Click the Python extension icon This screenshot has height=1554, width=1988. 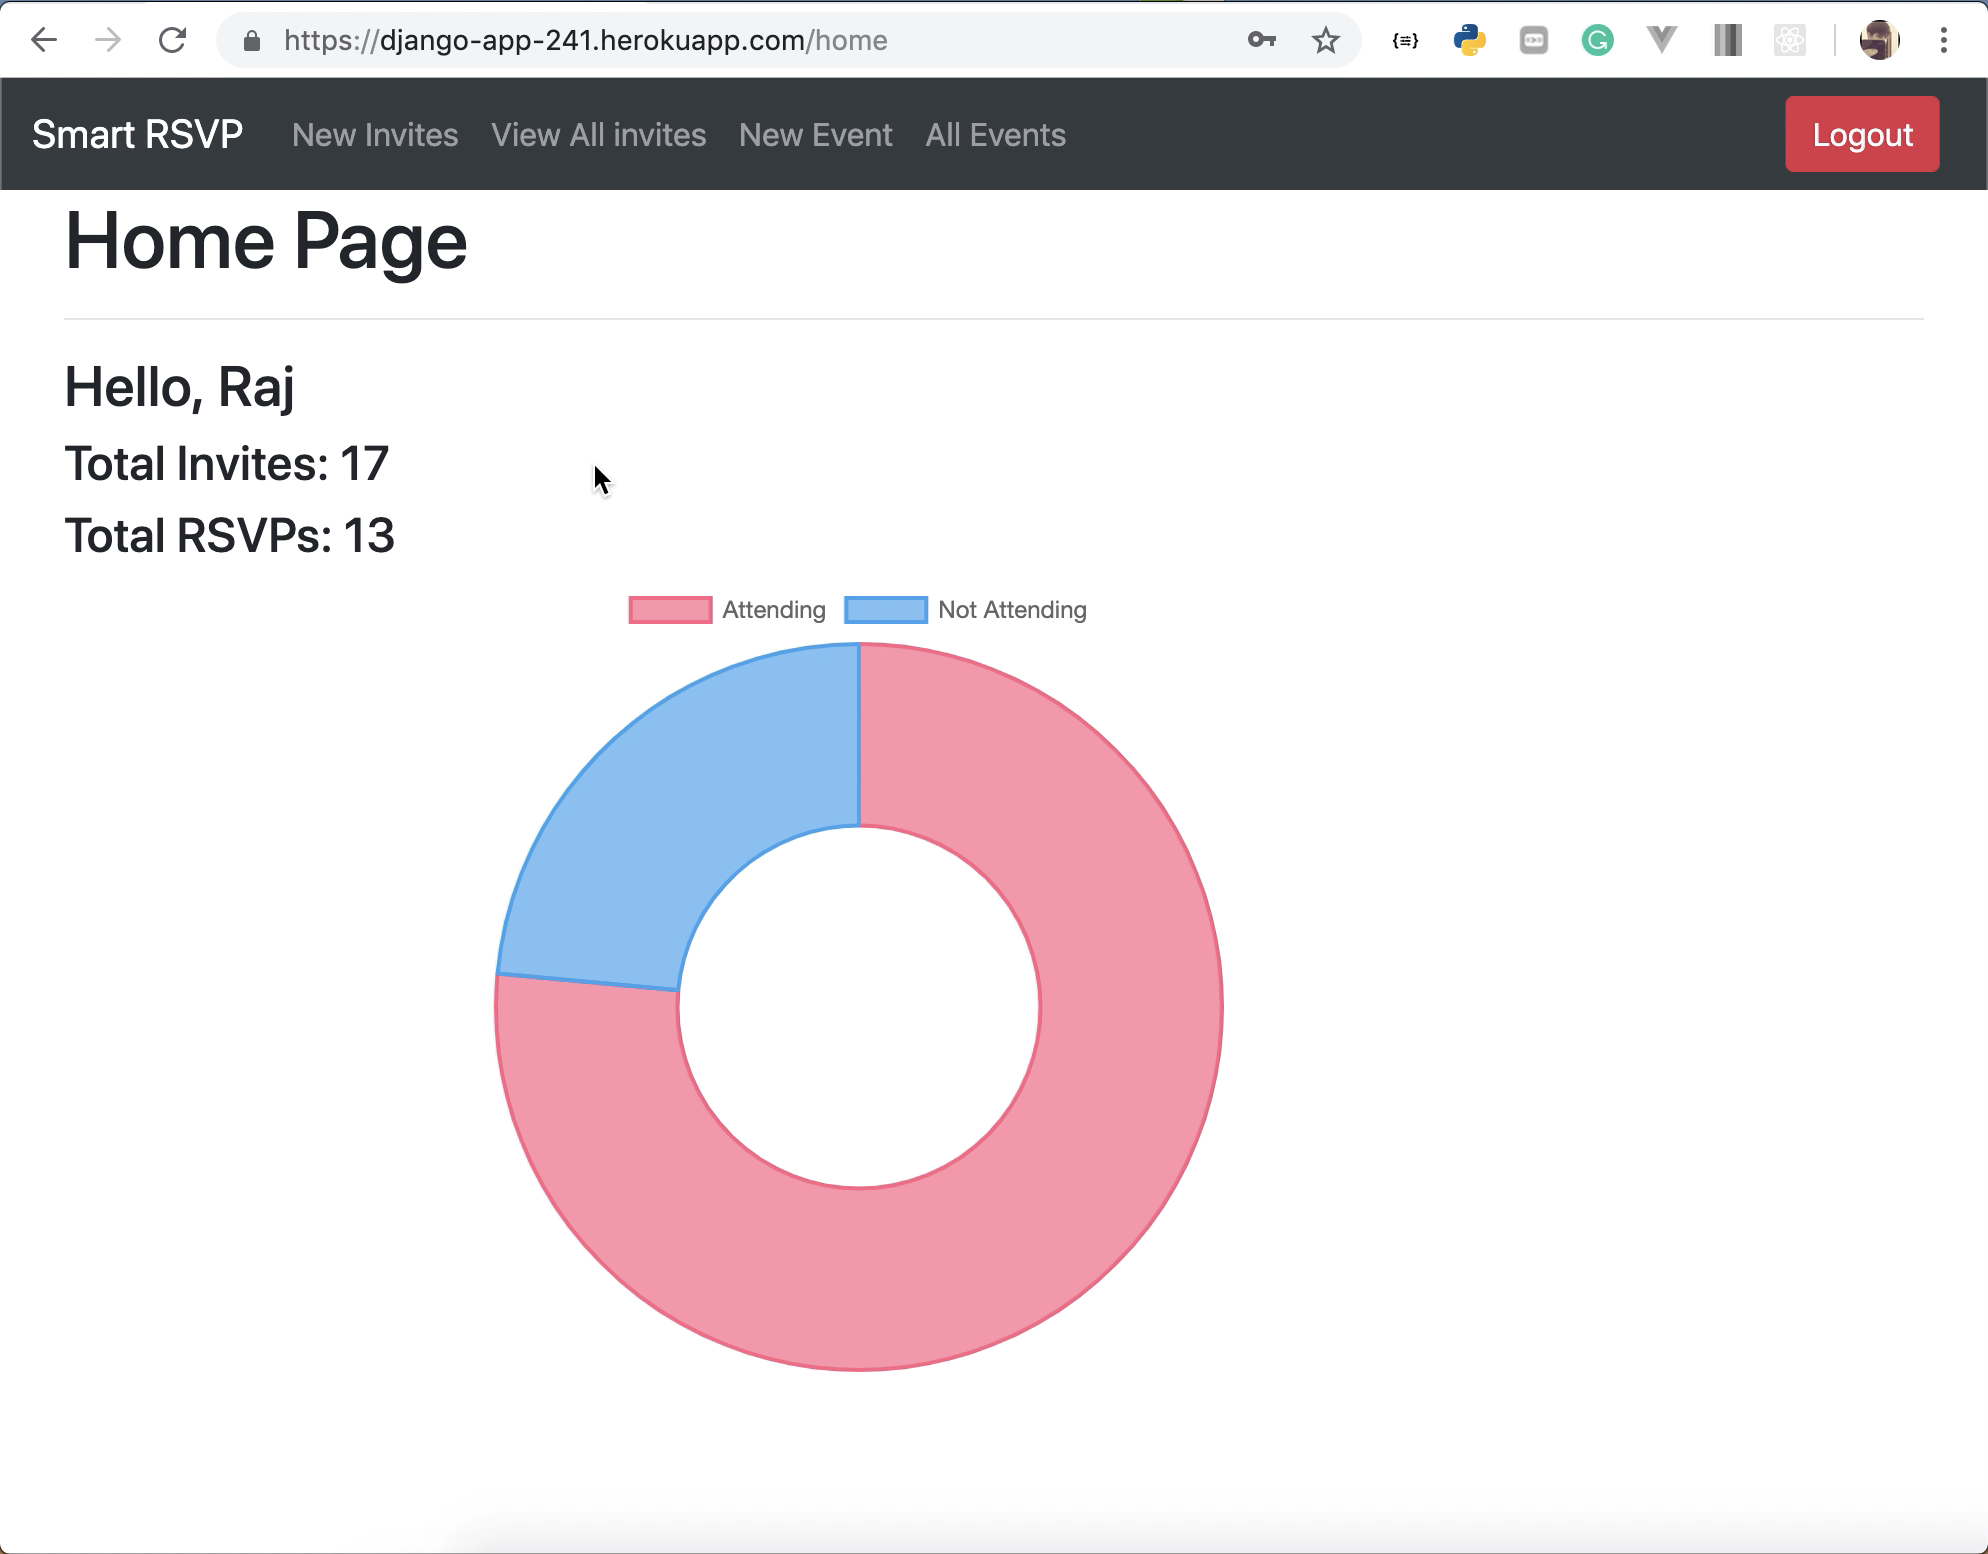coord(1469,40)
